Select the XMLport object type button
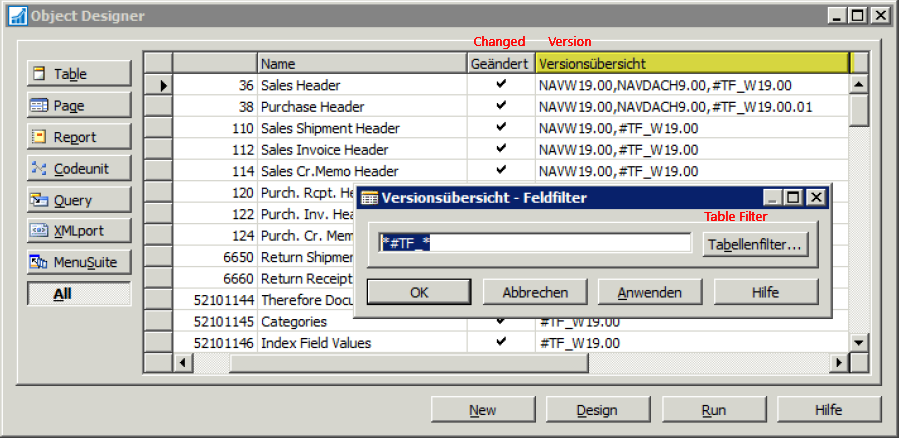The image size is (901, 440). [x=79, y=231]
